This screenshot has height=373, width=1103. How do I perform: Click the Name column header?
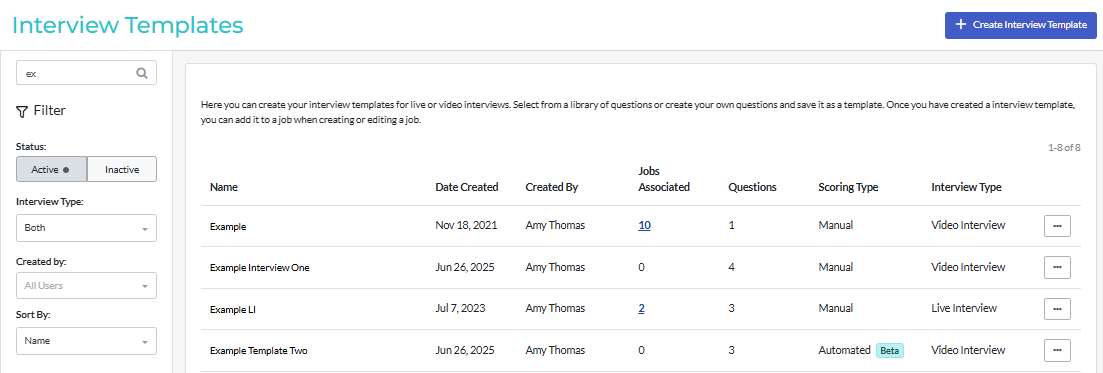[x=224, y=187]
